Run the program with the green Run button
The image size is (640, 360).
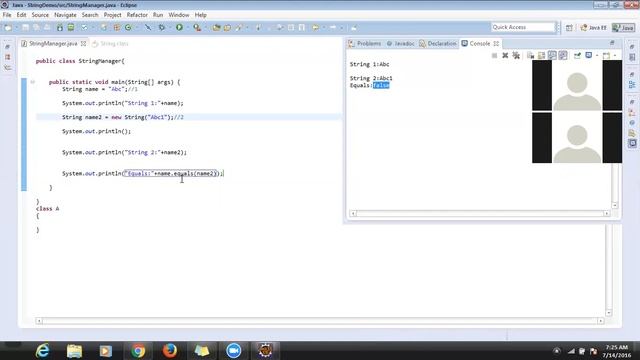(179, 27)
